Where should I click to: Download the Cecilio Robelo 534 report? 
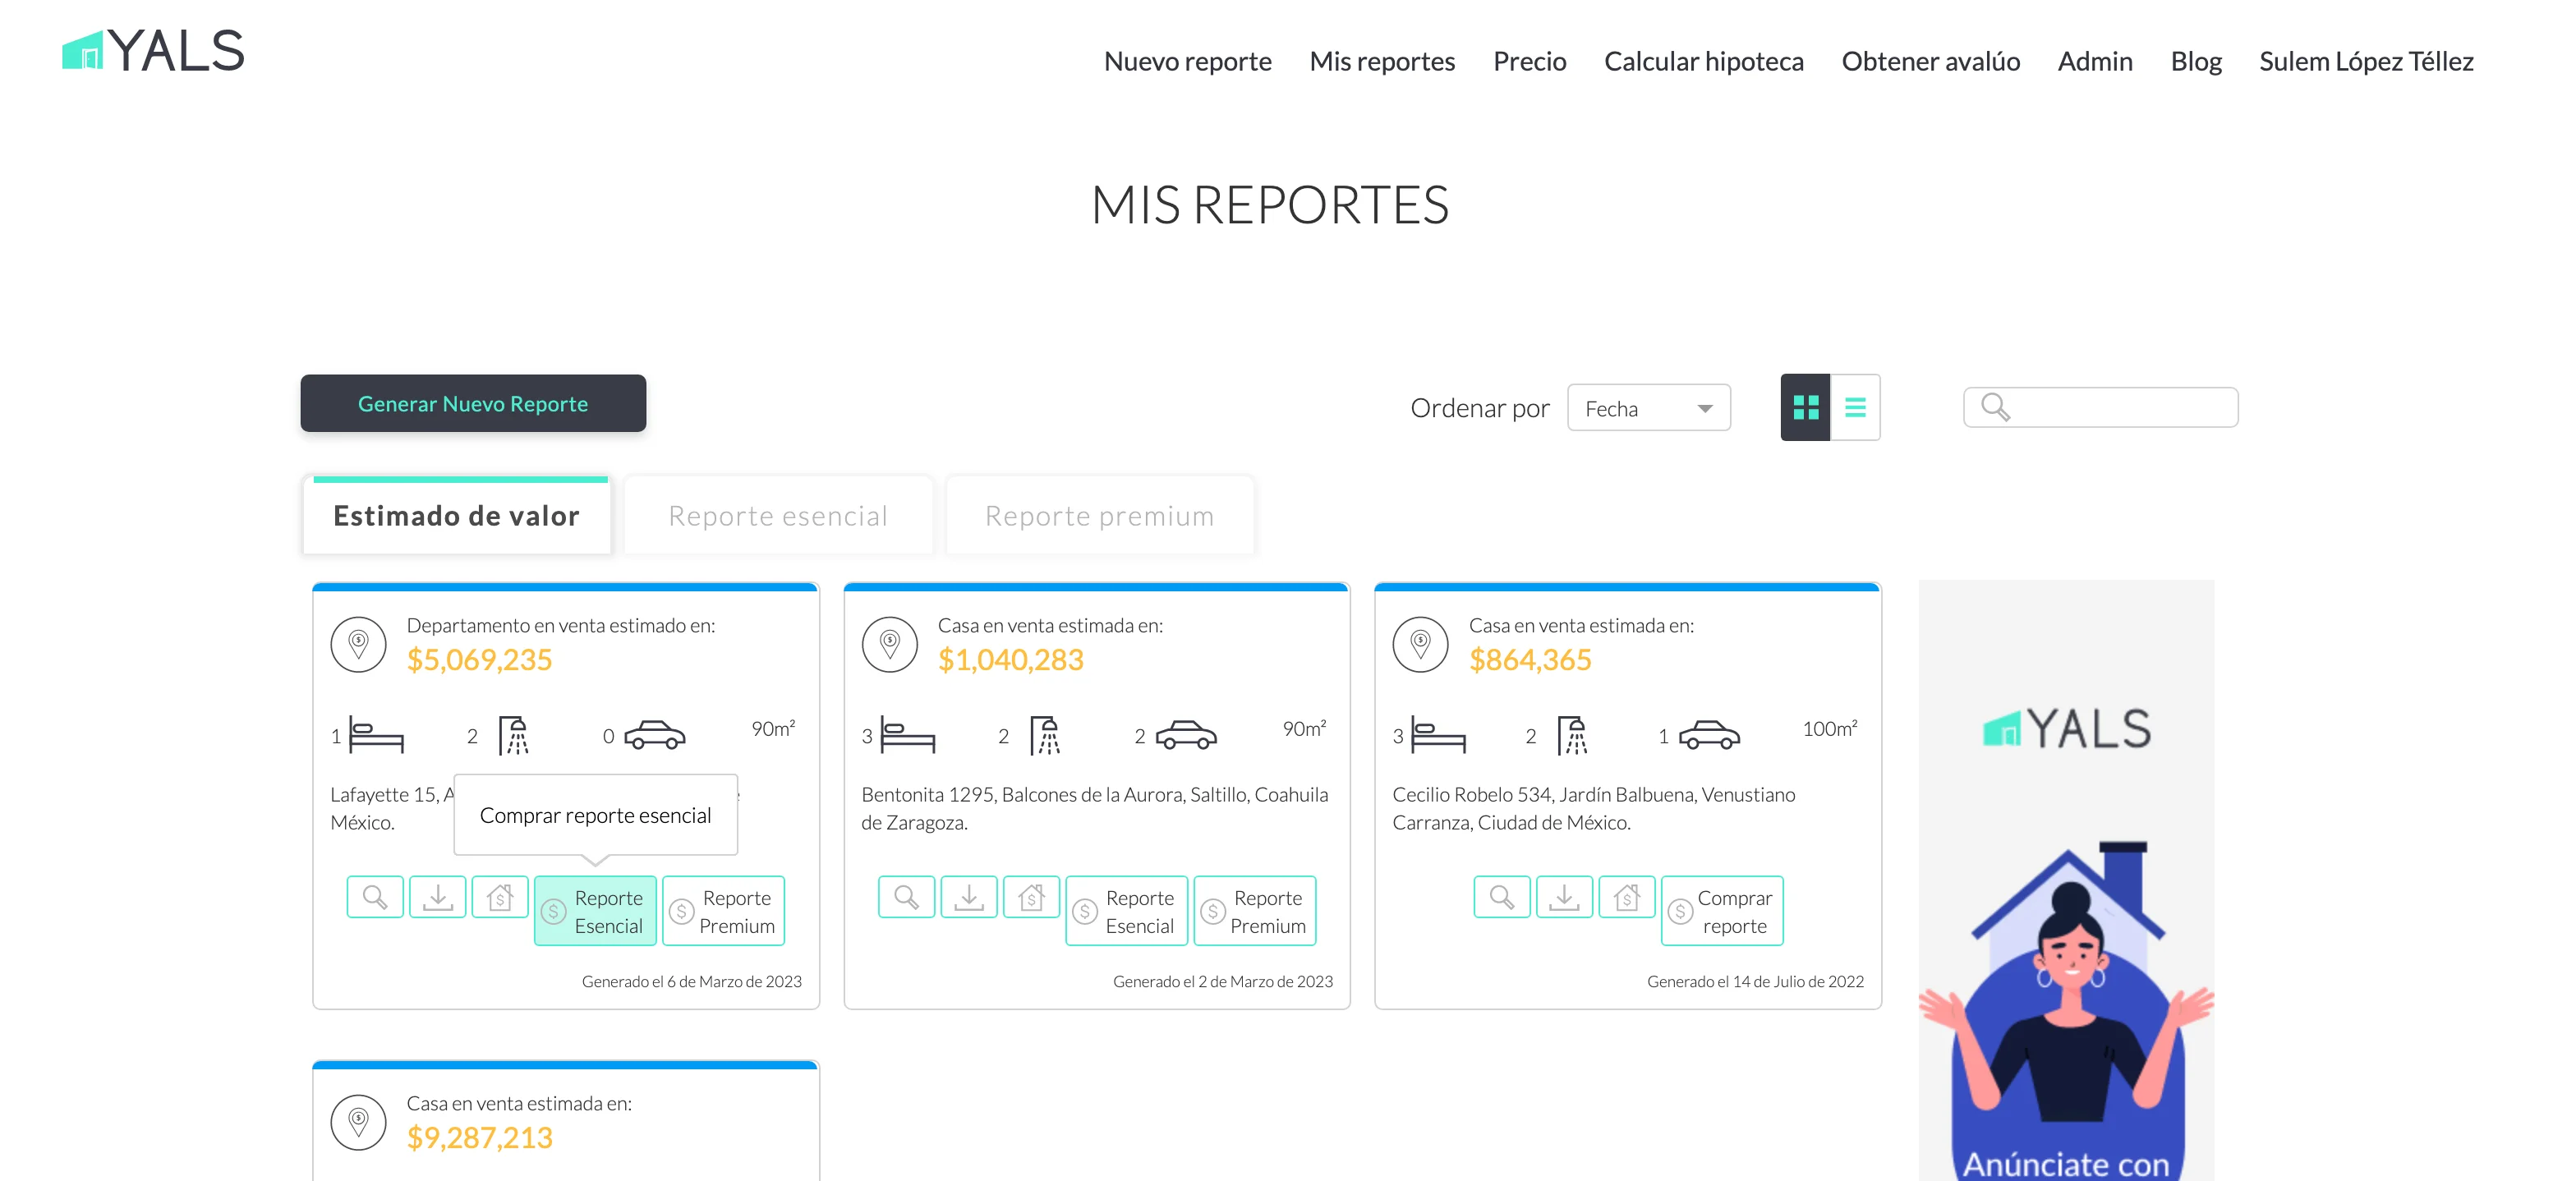1565,896
